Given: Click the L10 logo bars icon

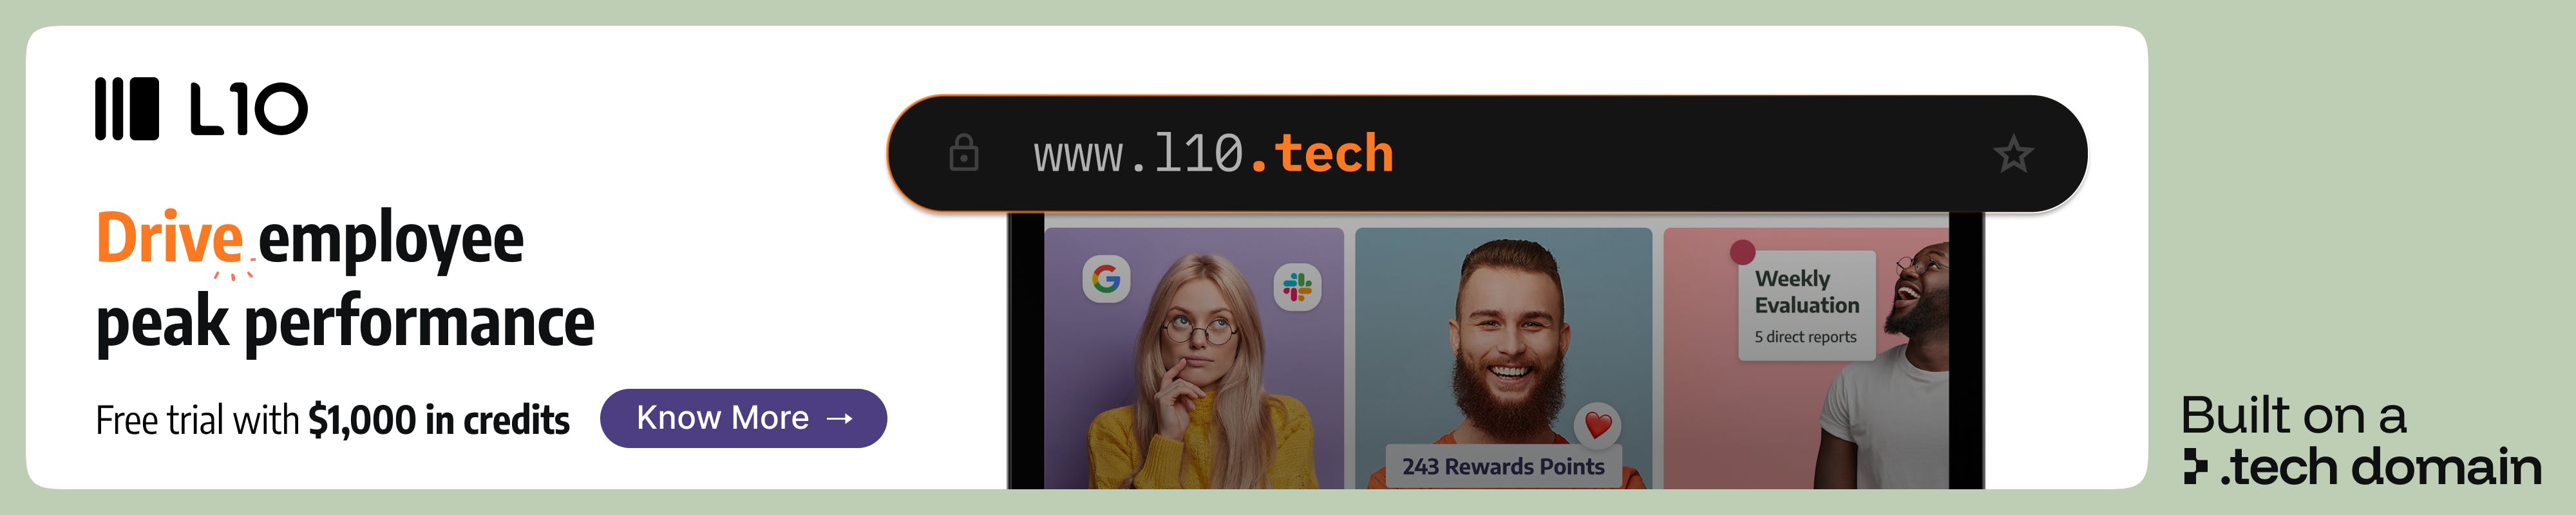Looking at the screenshot, I should [x=127, y=109].
